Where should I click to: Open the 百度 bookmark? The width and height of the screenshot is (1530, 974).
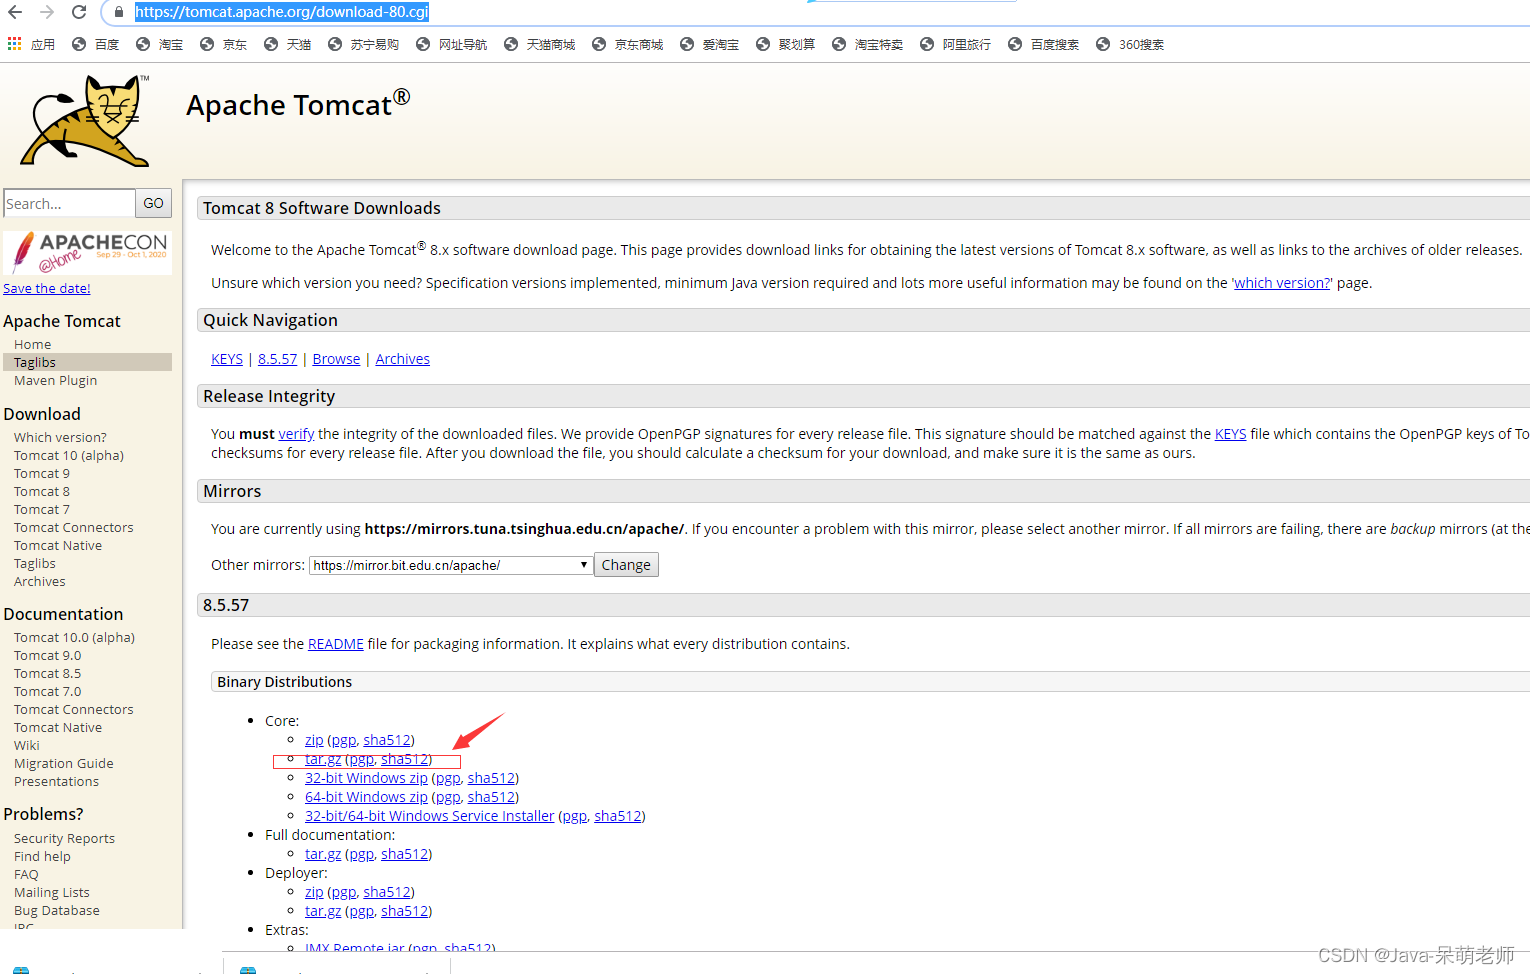[x=96, y=44]
